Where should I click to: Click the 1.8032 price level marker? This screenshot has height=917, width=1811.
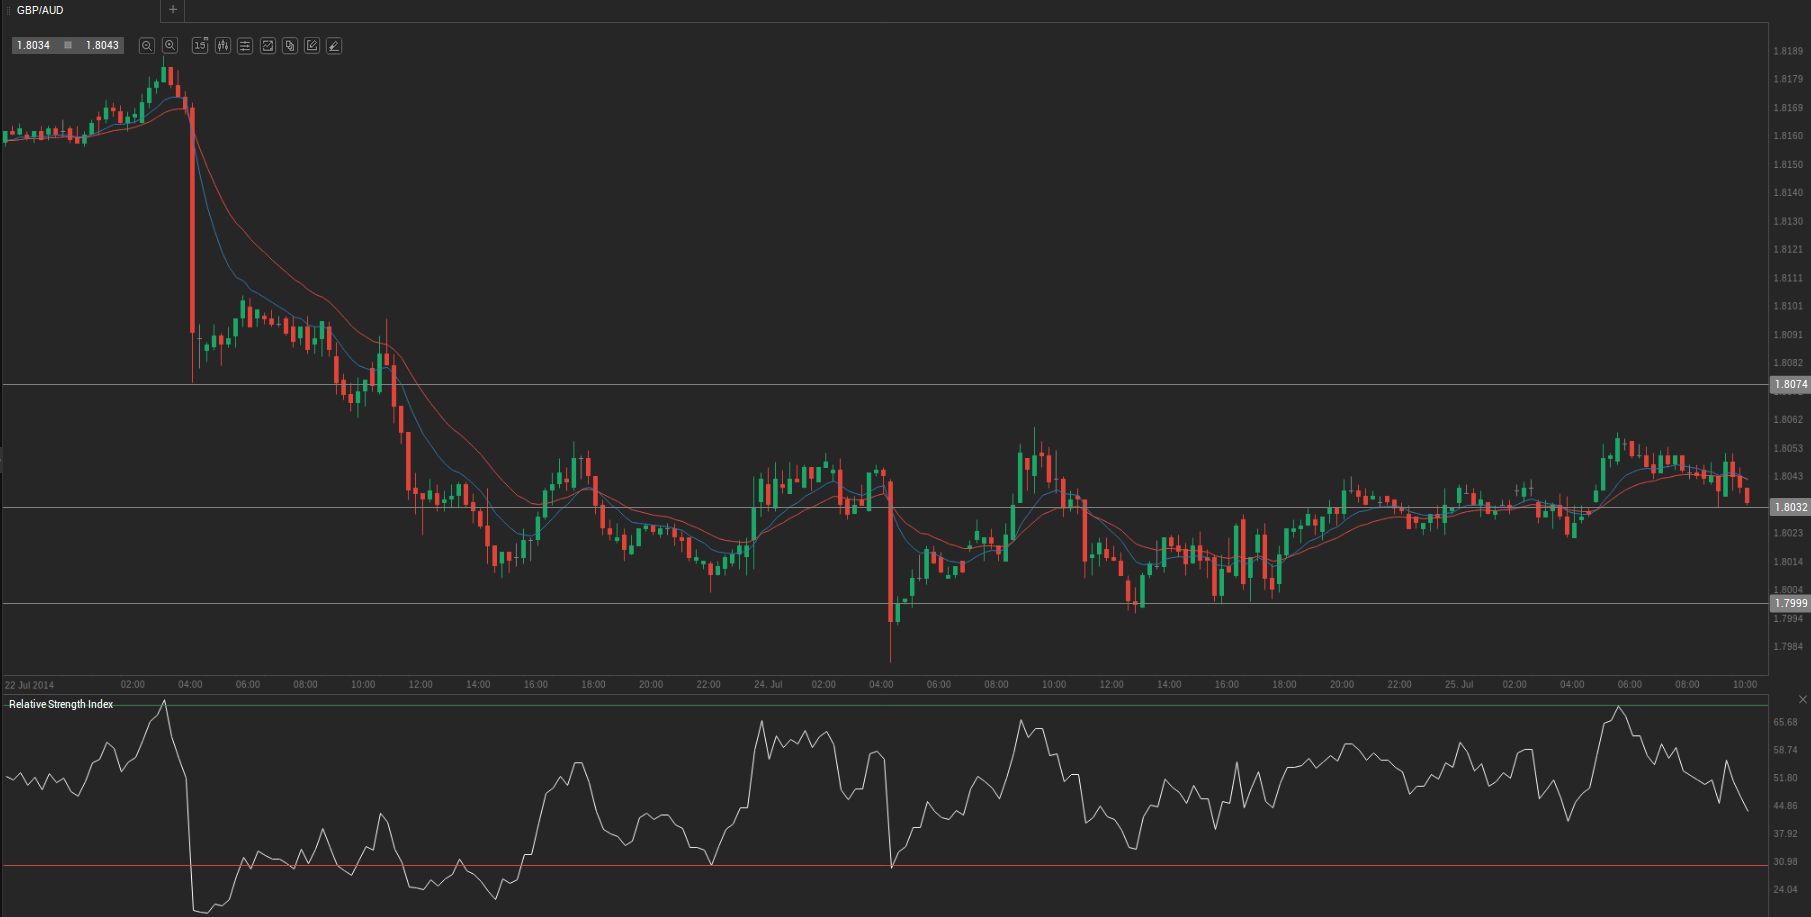(1790, 508)
